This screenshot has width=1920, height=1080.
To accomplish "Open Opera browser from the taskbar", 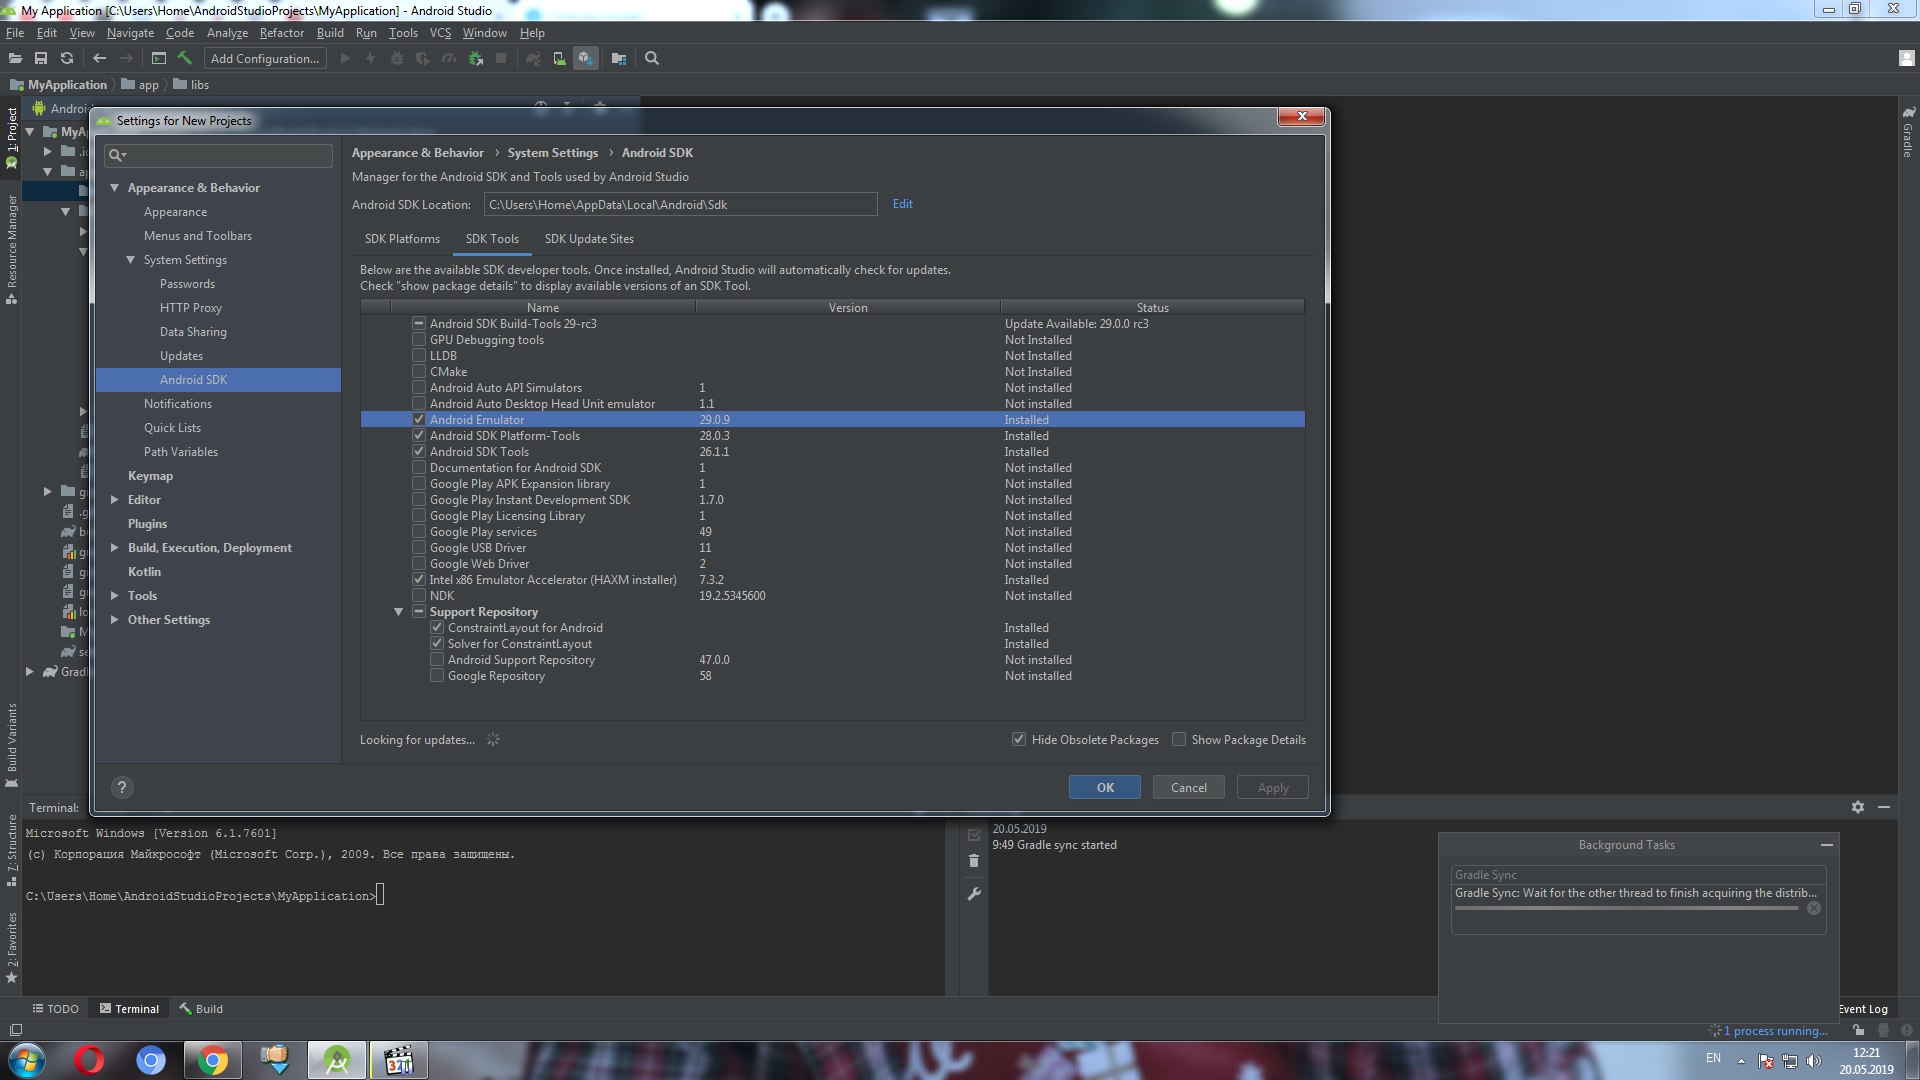I will (89, 1060).
